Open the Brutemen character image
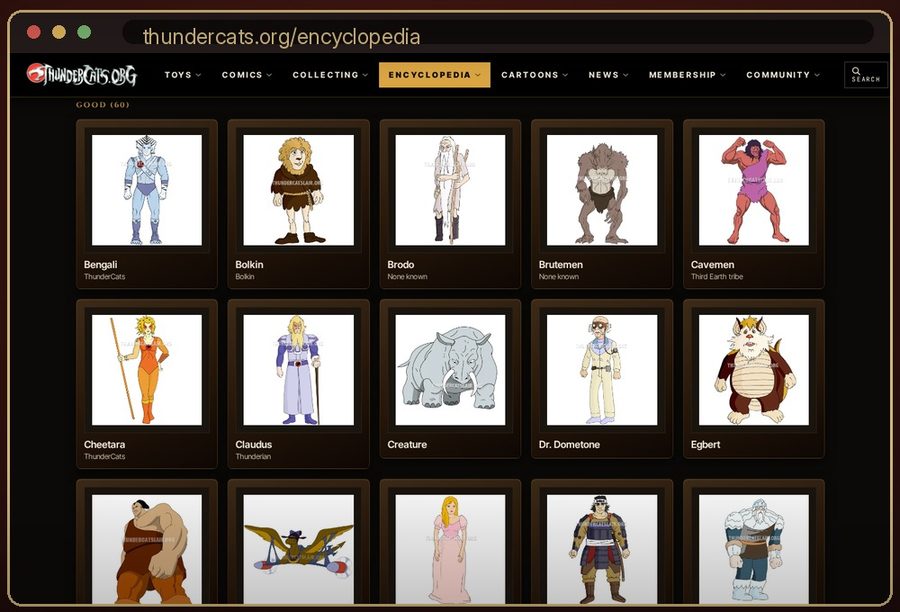The image size is (900, 612). tap(602, 190)
